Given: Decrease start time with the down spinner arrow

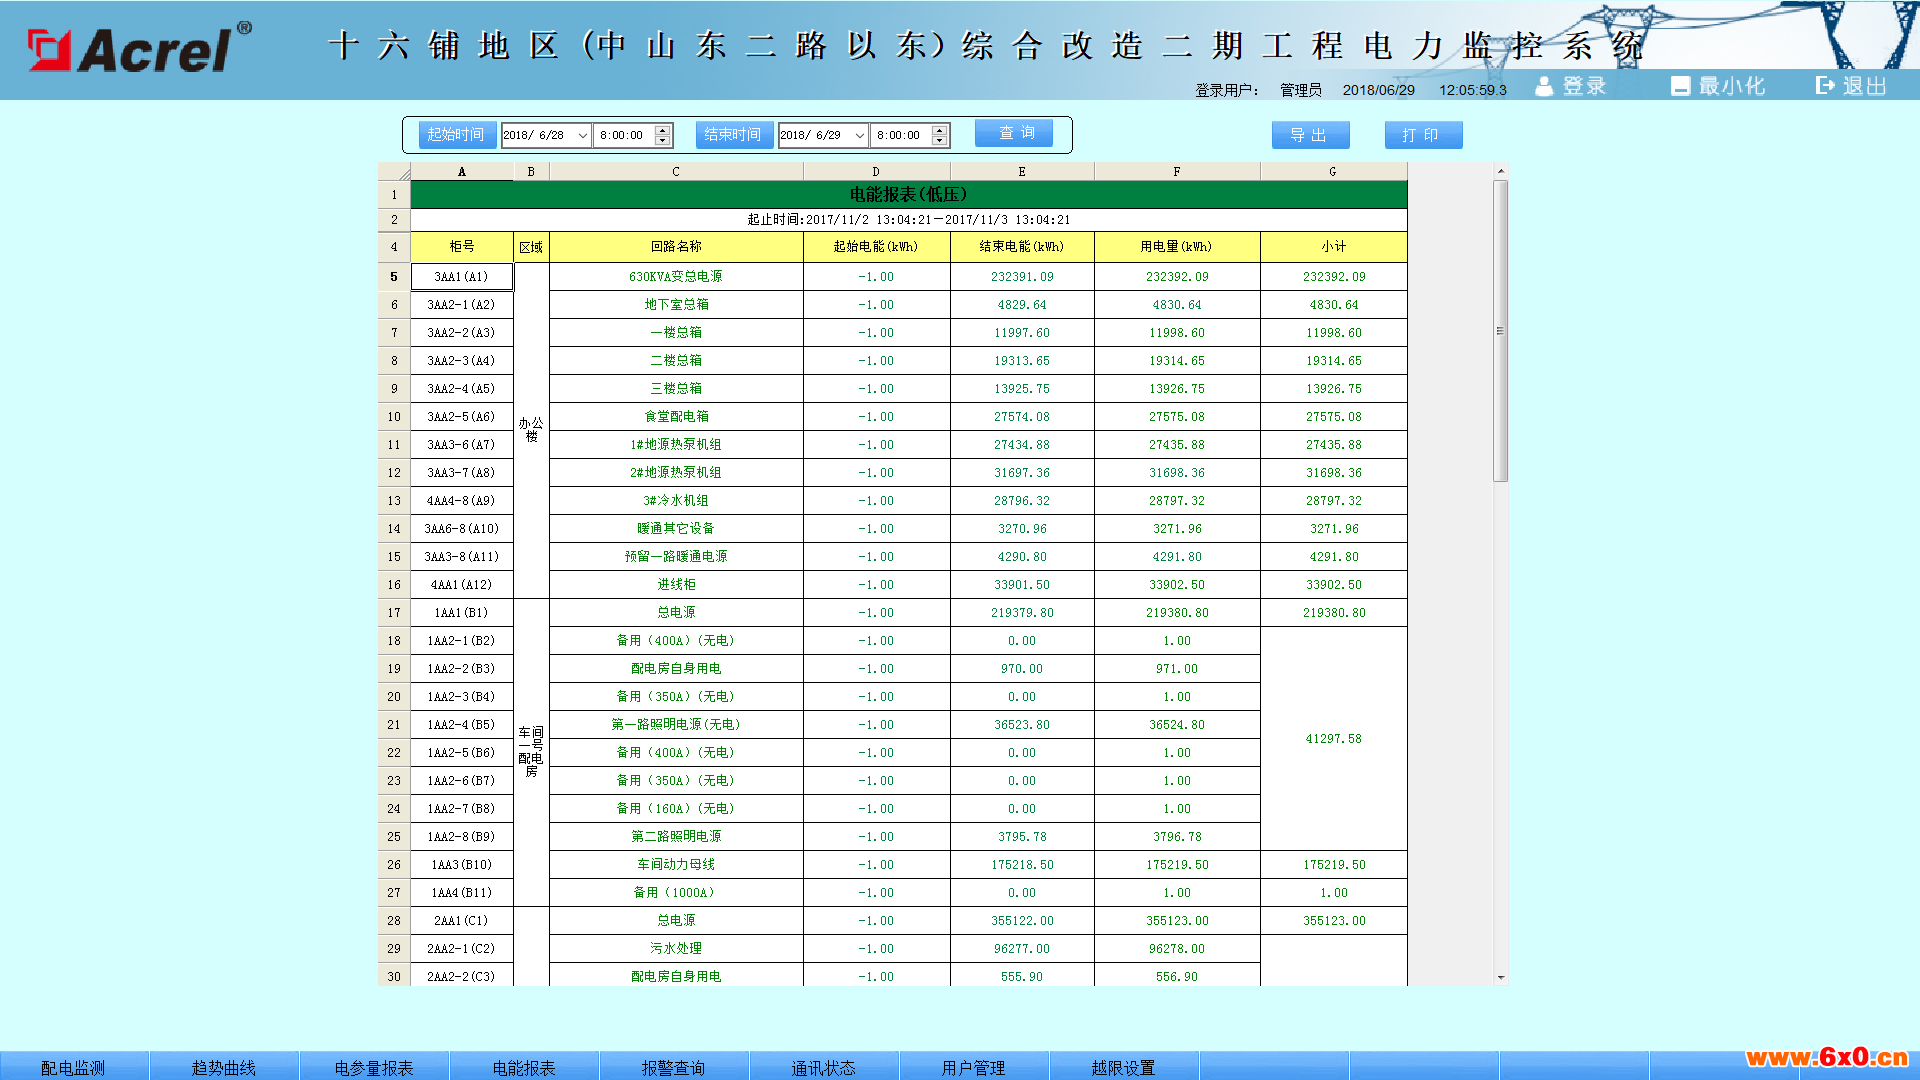Looking at the screenshot, I should tap(662, 141).
